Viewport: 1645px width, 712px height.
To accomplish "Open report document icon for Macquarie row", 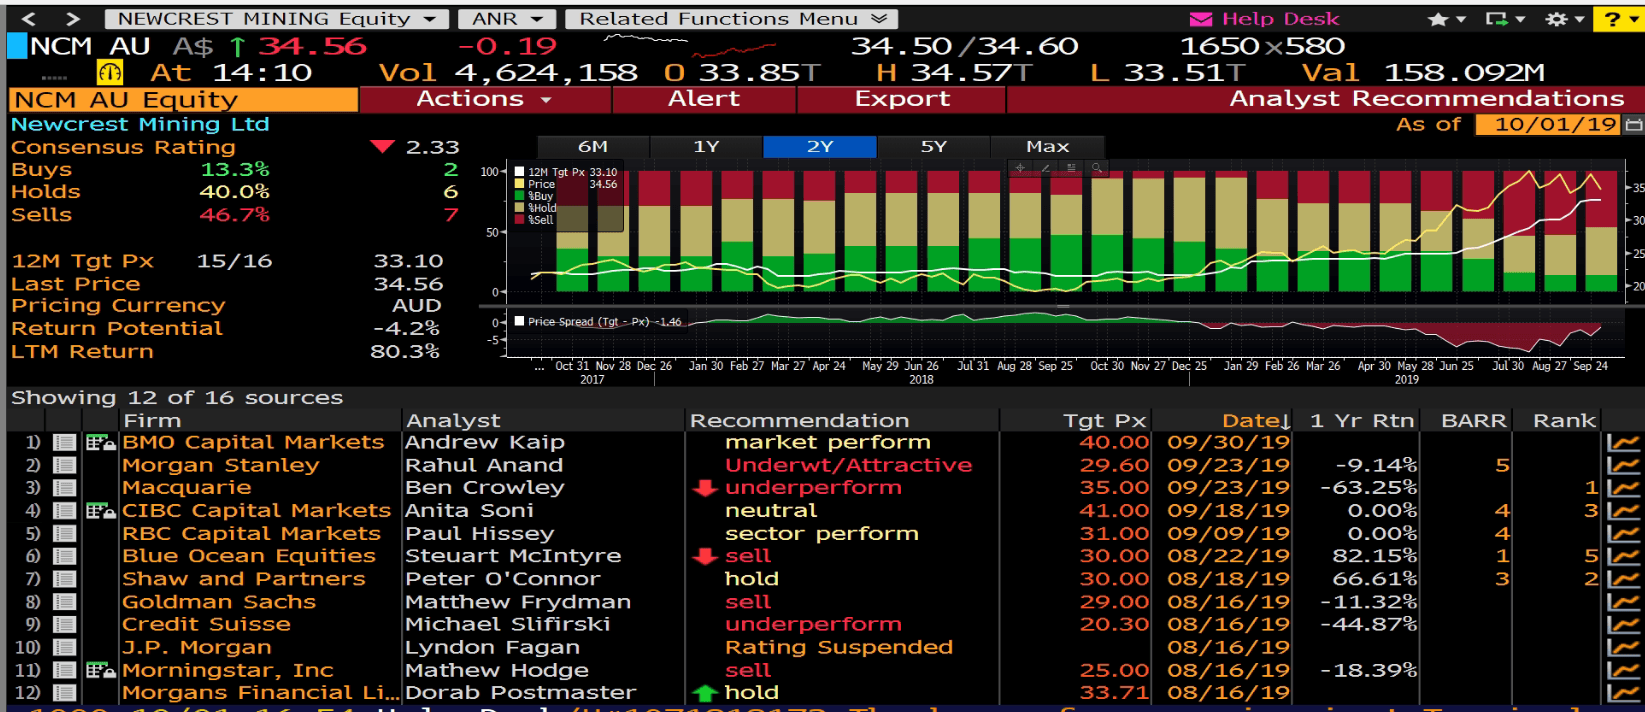I will click(65, 488).
